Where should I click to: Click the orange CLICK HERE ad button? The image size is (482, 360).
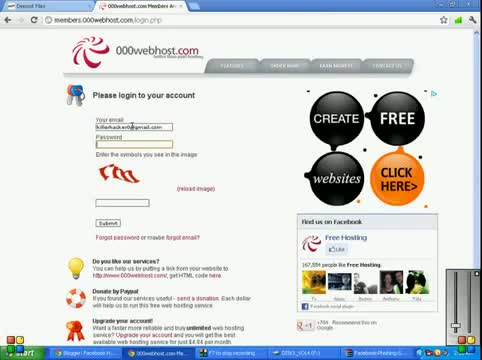click(398, 179)
